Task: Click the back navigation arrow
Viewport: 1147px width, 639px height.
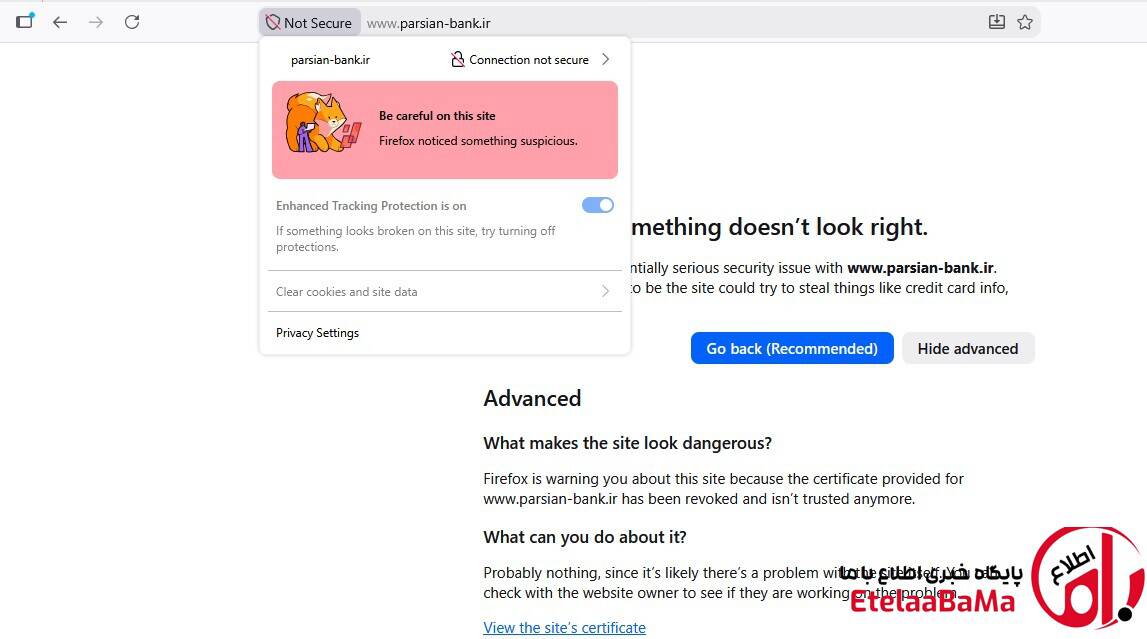Action: (60, 22)
